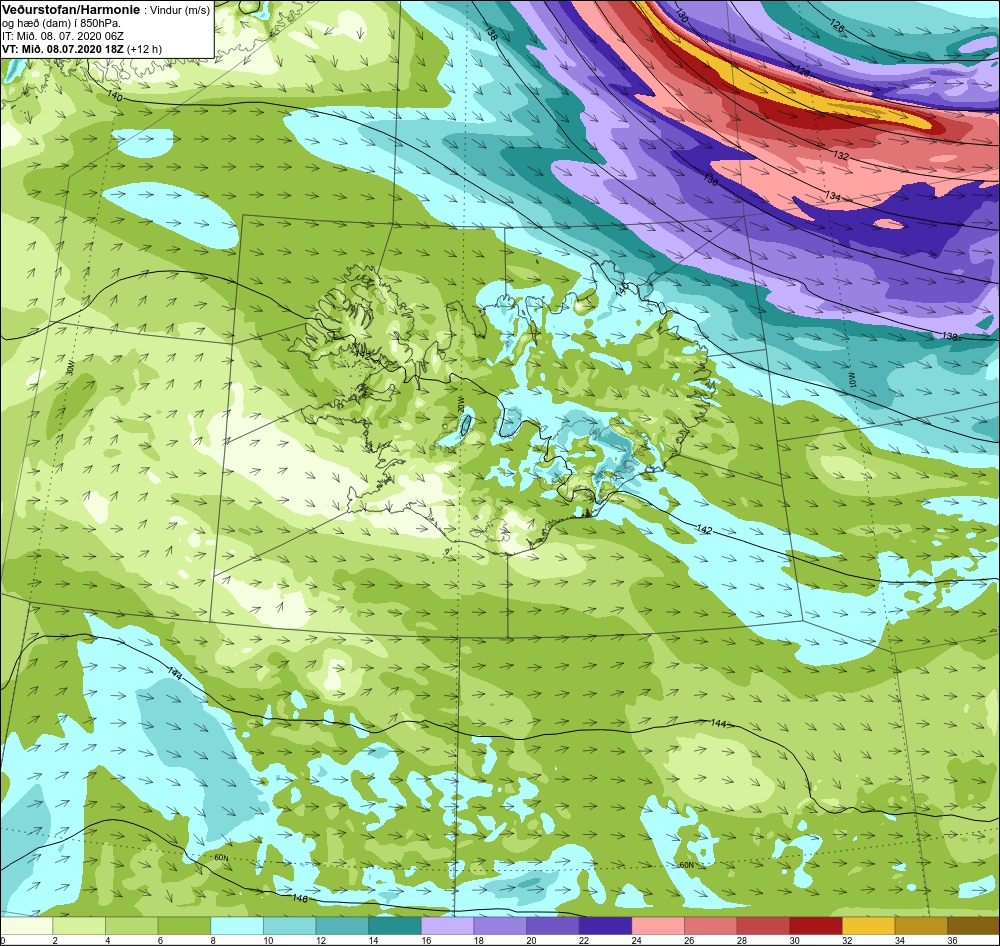Select the legend scale value 16

[x=426, y=940]
